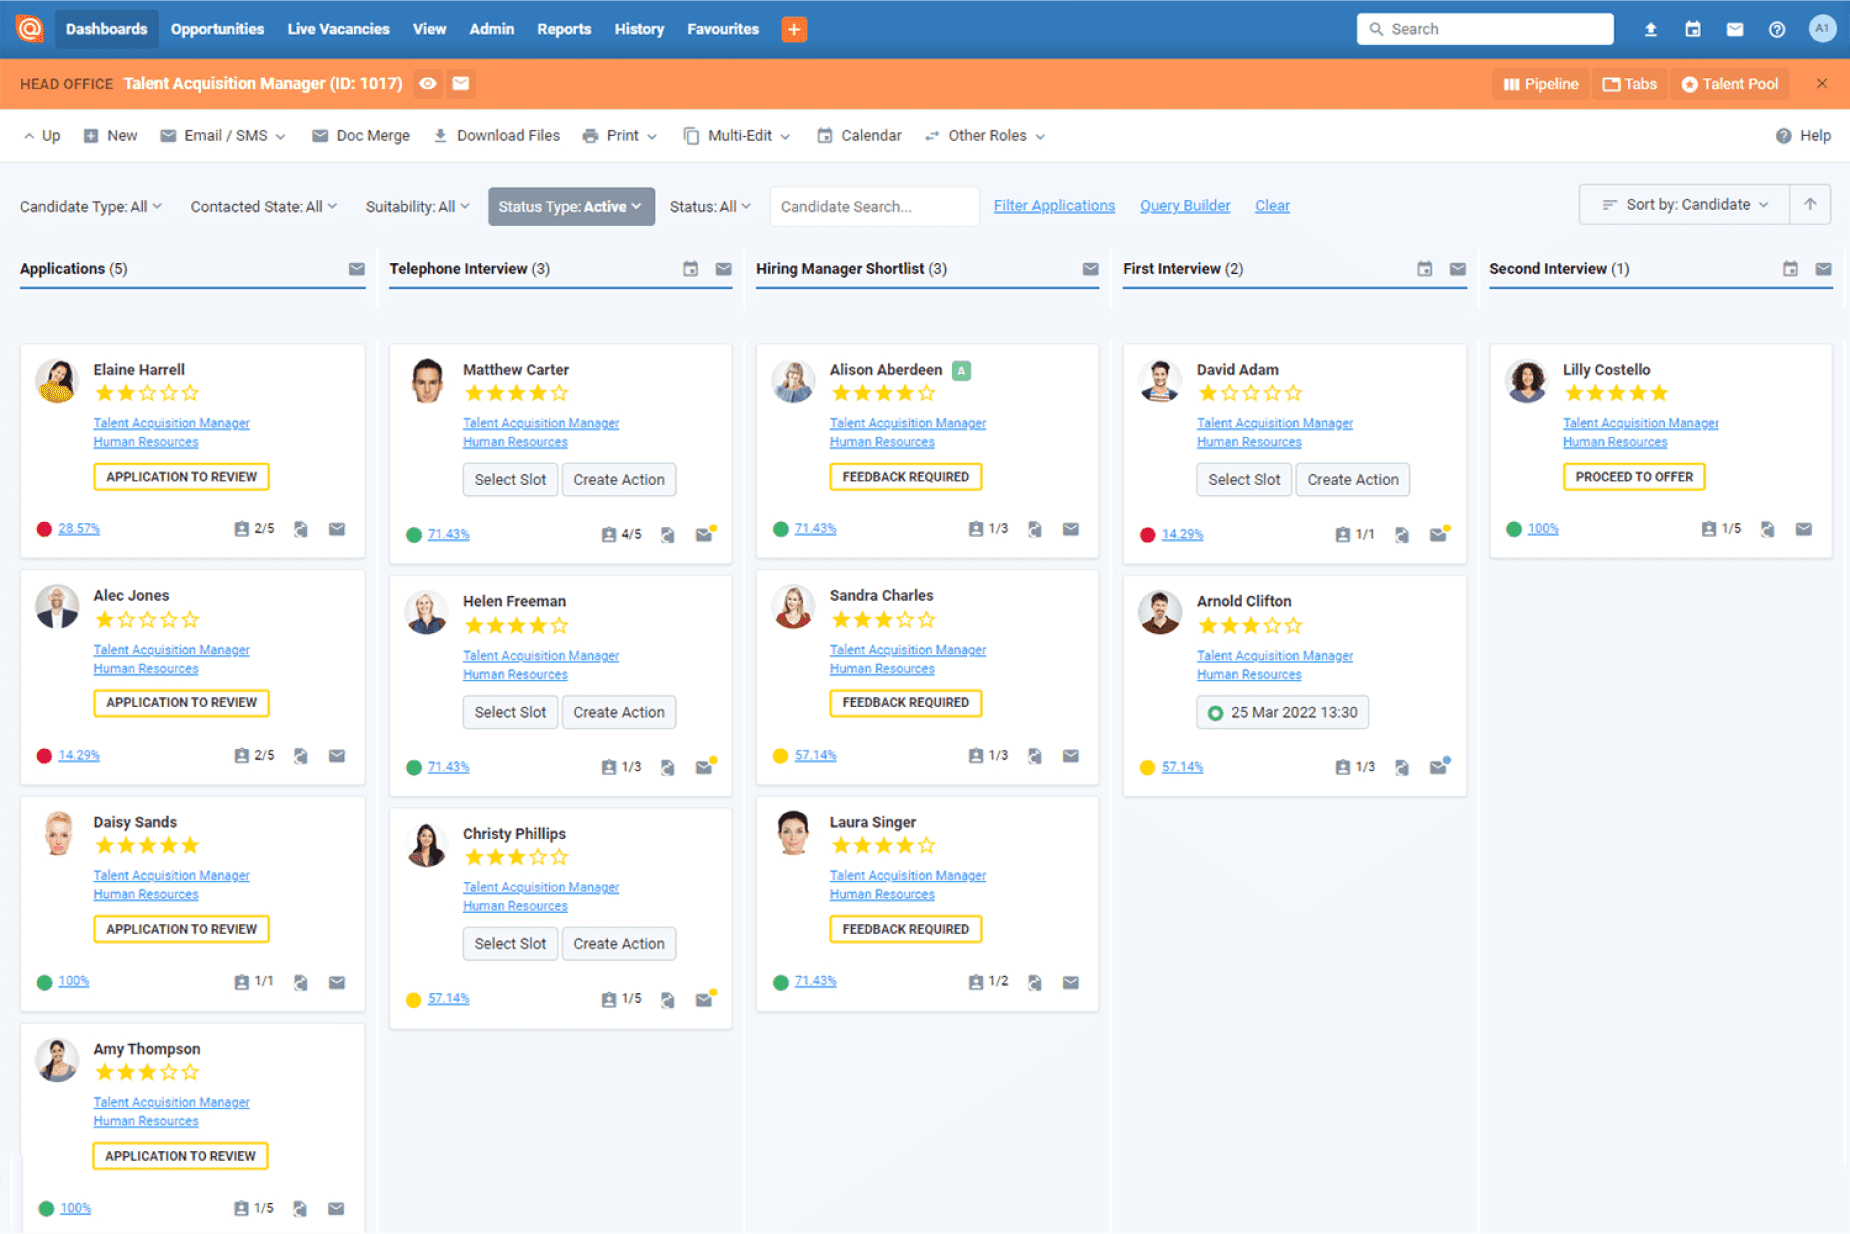
Task: Open the Sort by: Candidate dropdown
Action: tap(1683, 204)
